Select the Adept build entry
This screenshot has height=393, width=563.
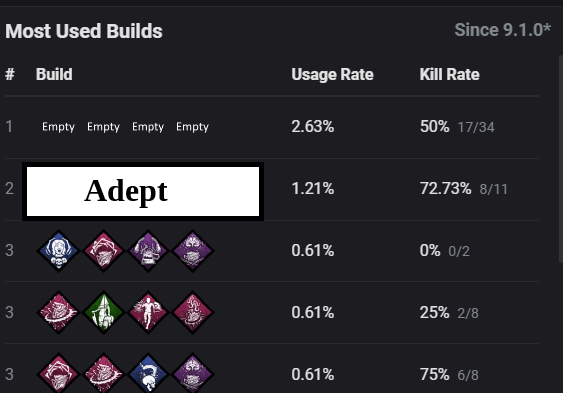[143, 191]
